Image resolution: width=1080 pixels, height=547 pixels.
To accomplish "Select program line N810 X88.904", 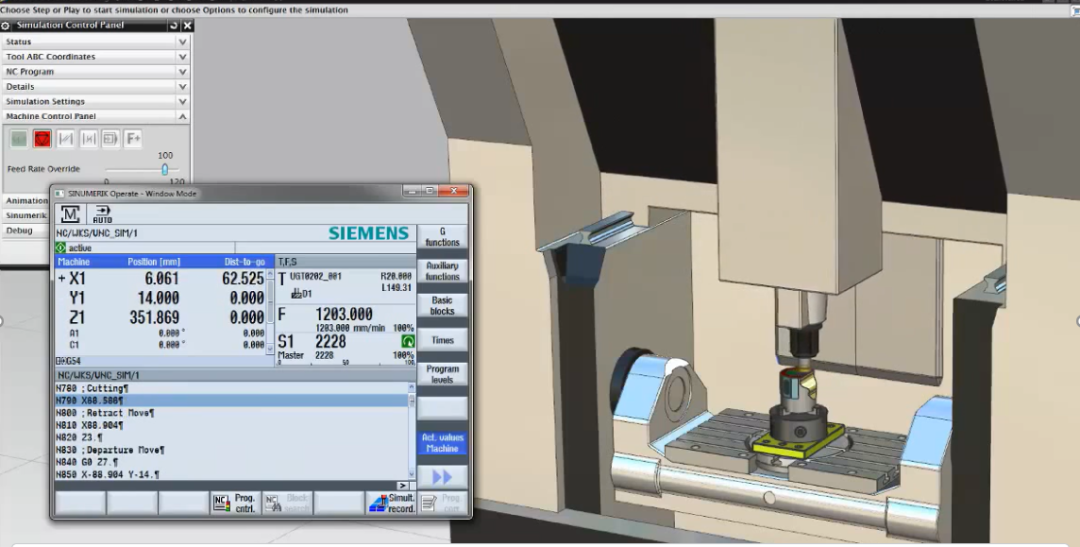I will (231, 425).
